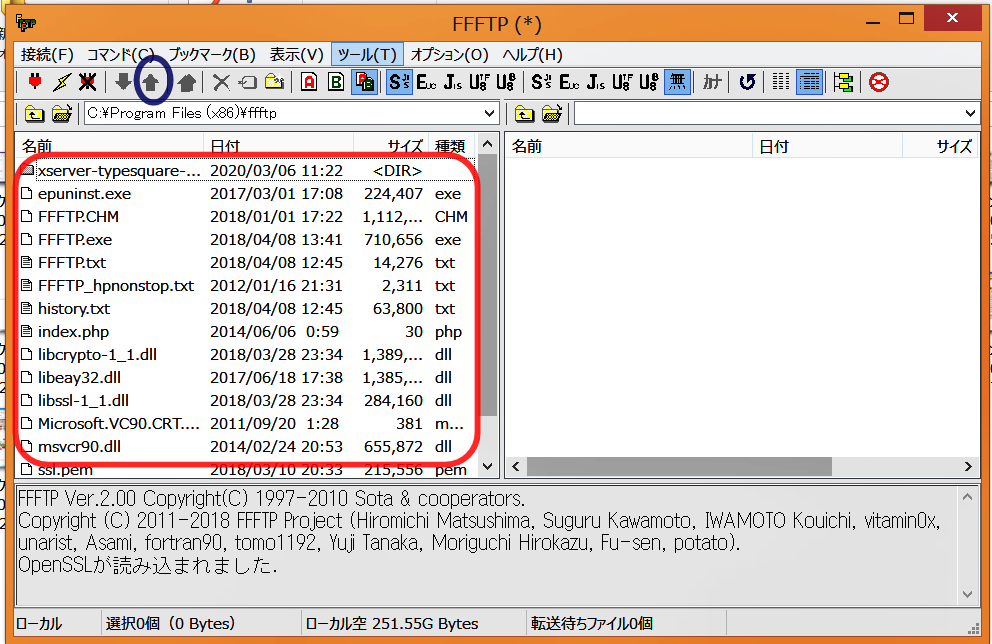The height and width of the screenshot is (644, 992).
Task: Click the lightning Quick Connect icon
Action: click(61, 82)
